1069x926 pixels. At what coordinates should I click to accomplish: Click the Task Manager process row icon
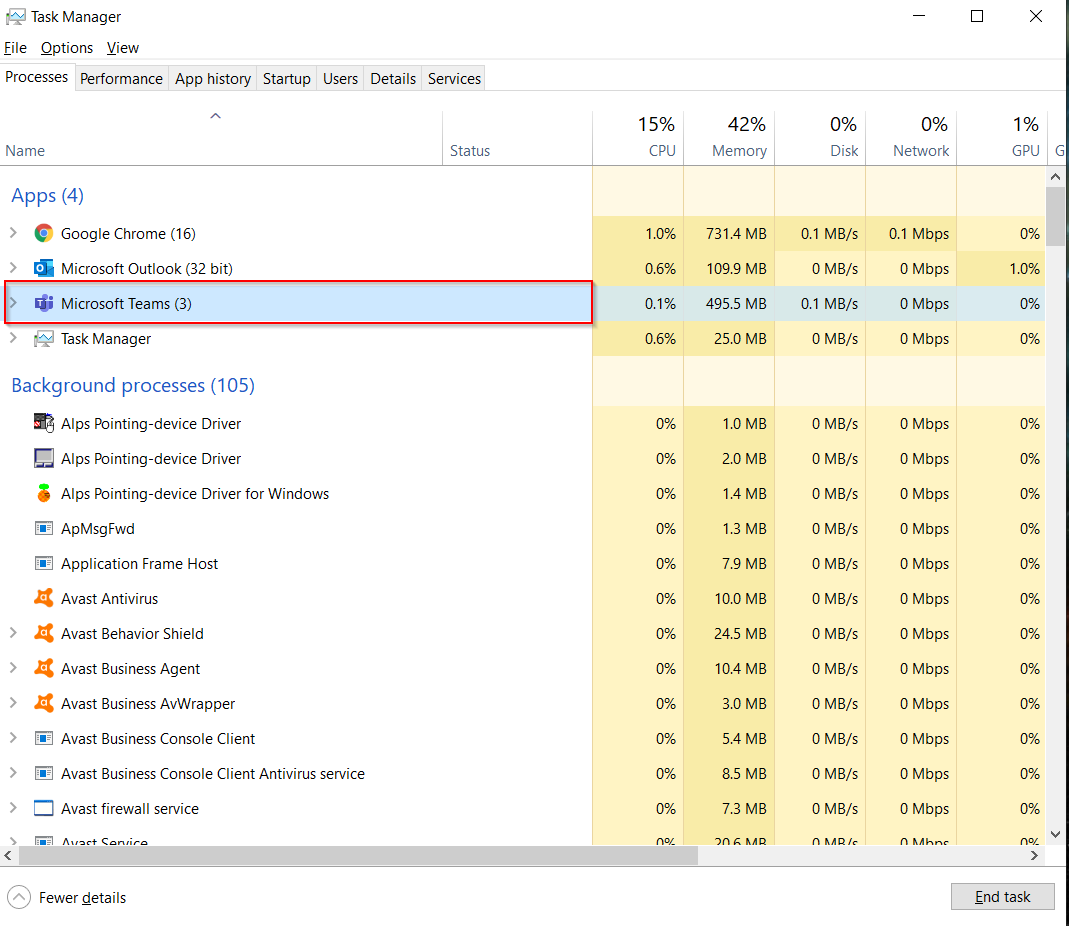coord(44,338)
